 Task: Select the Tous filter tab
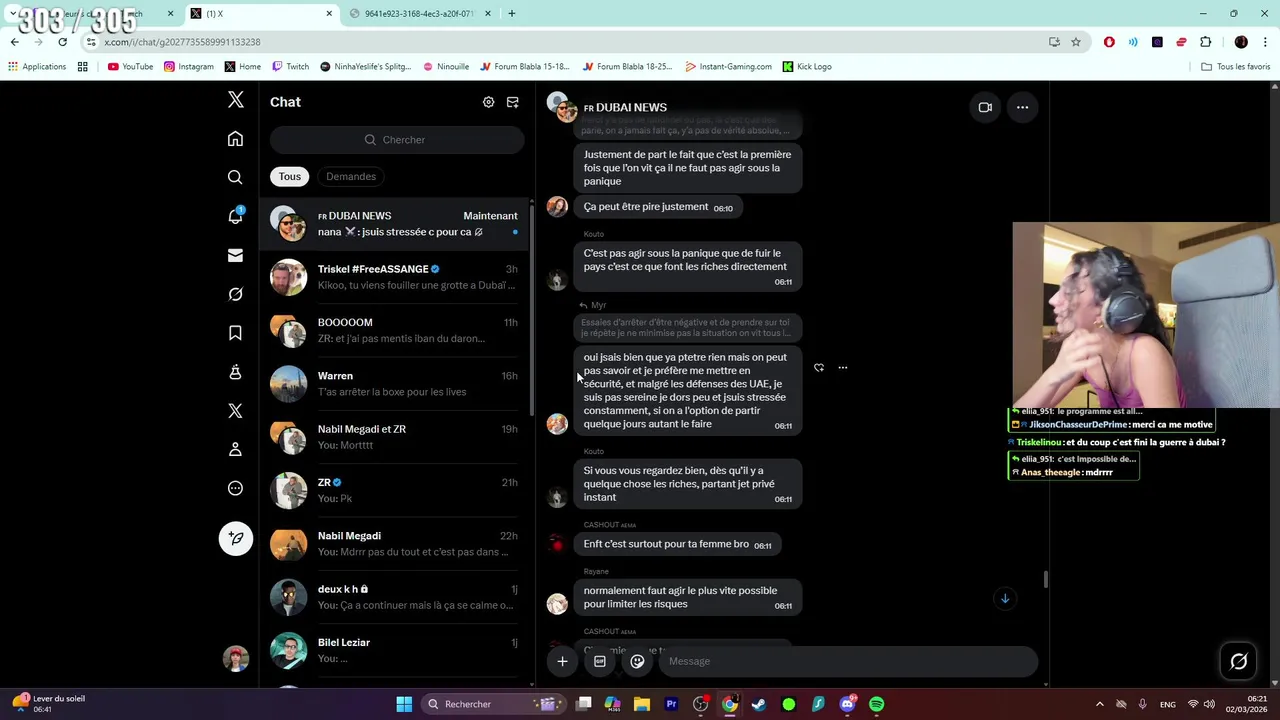pyautogui.click(x=290, y=176)
